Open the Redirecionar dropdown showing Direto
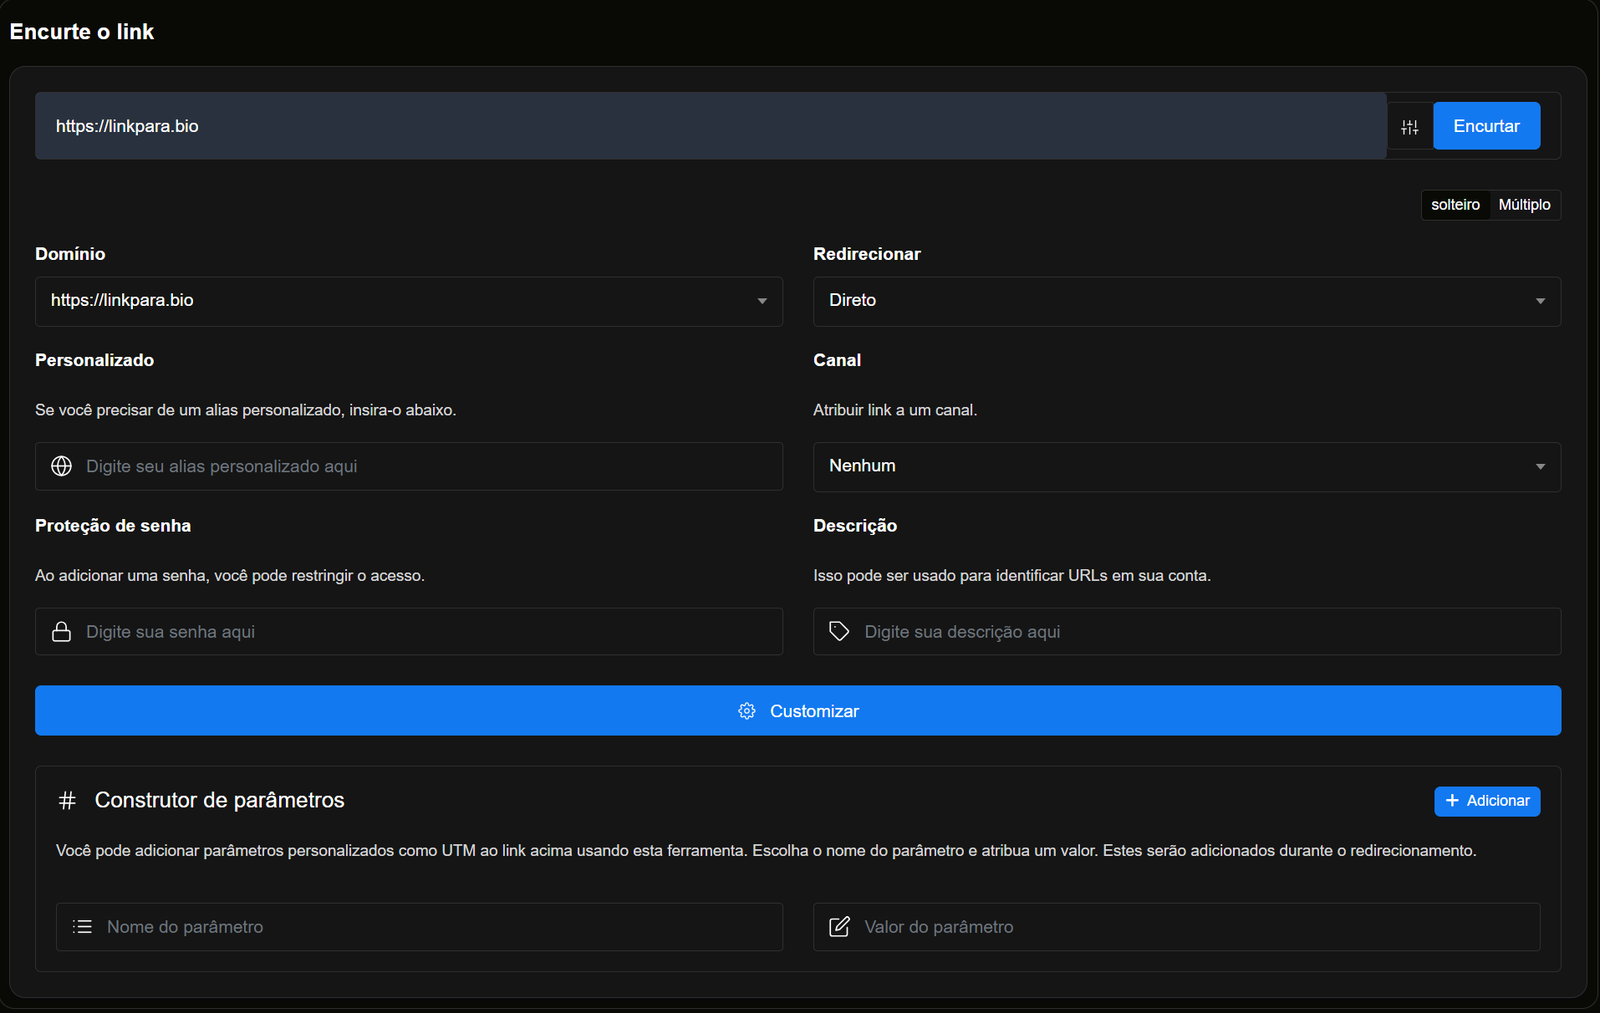 (x=1186, y=301)
